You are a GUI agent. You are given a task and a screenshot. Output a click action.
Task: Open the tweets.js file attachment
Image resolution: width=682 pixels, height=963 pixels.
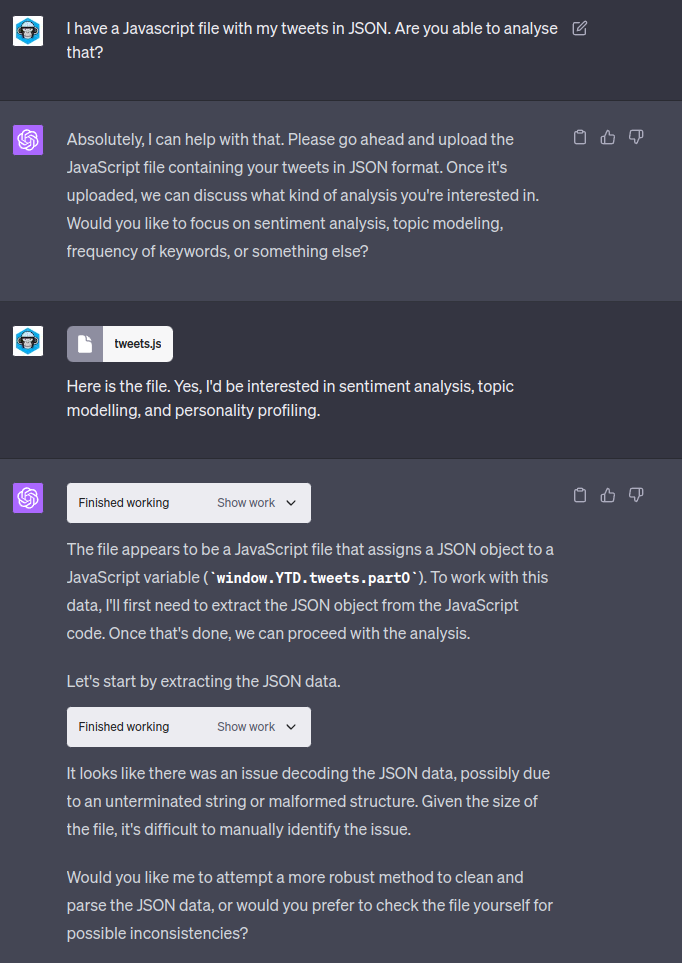pyautogui.click(x=120, y=344)
